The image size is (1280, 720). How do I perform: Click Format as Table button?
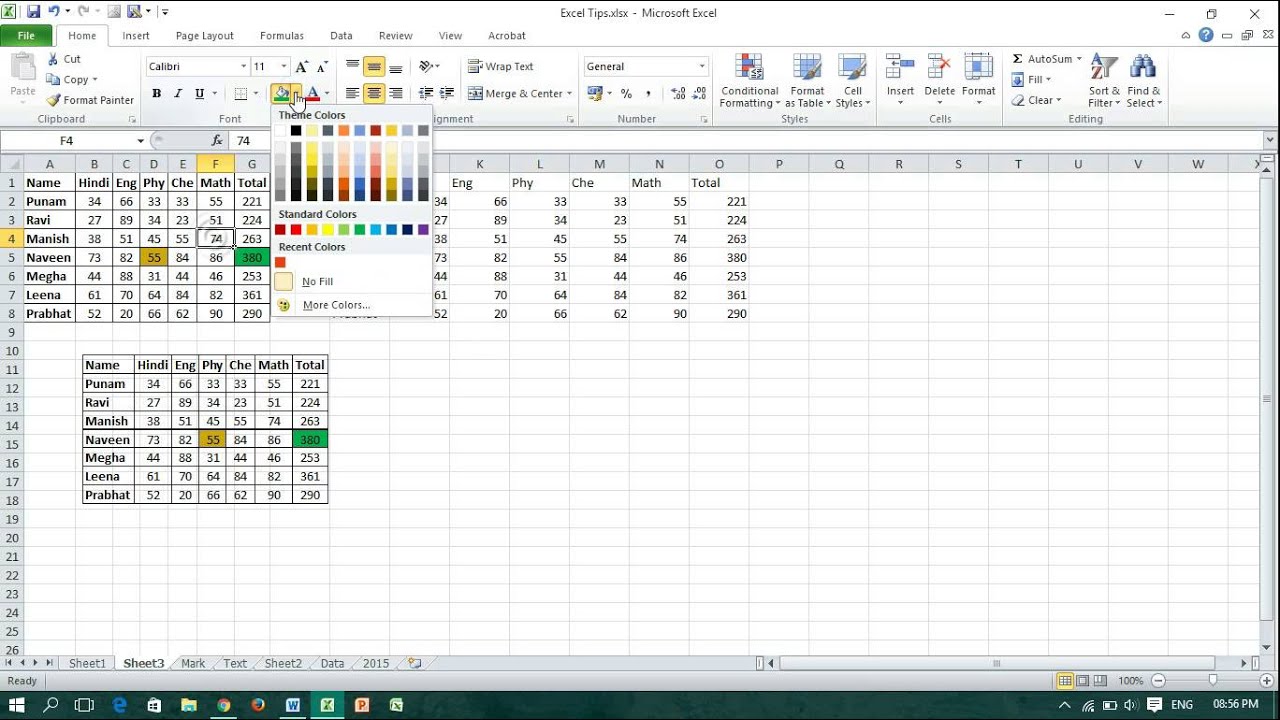pyautogui.click(x=807, y=82)
